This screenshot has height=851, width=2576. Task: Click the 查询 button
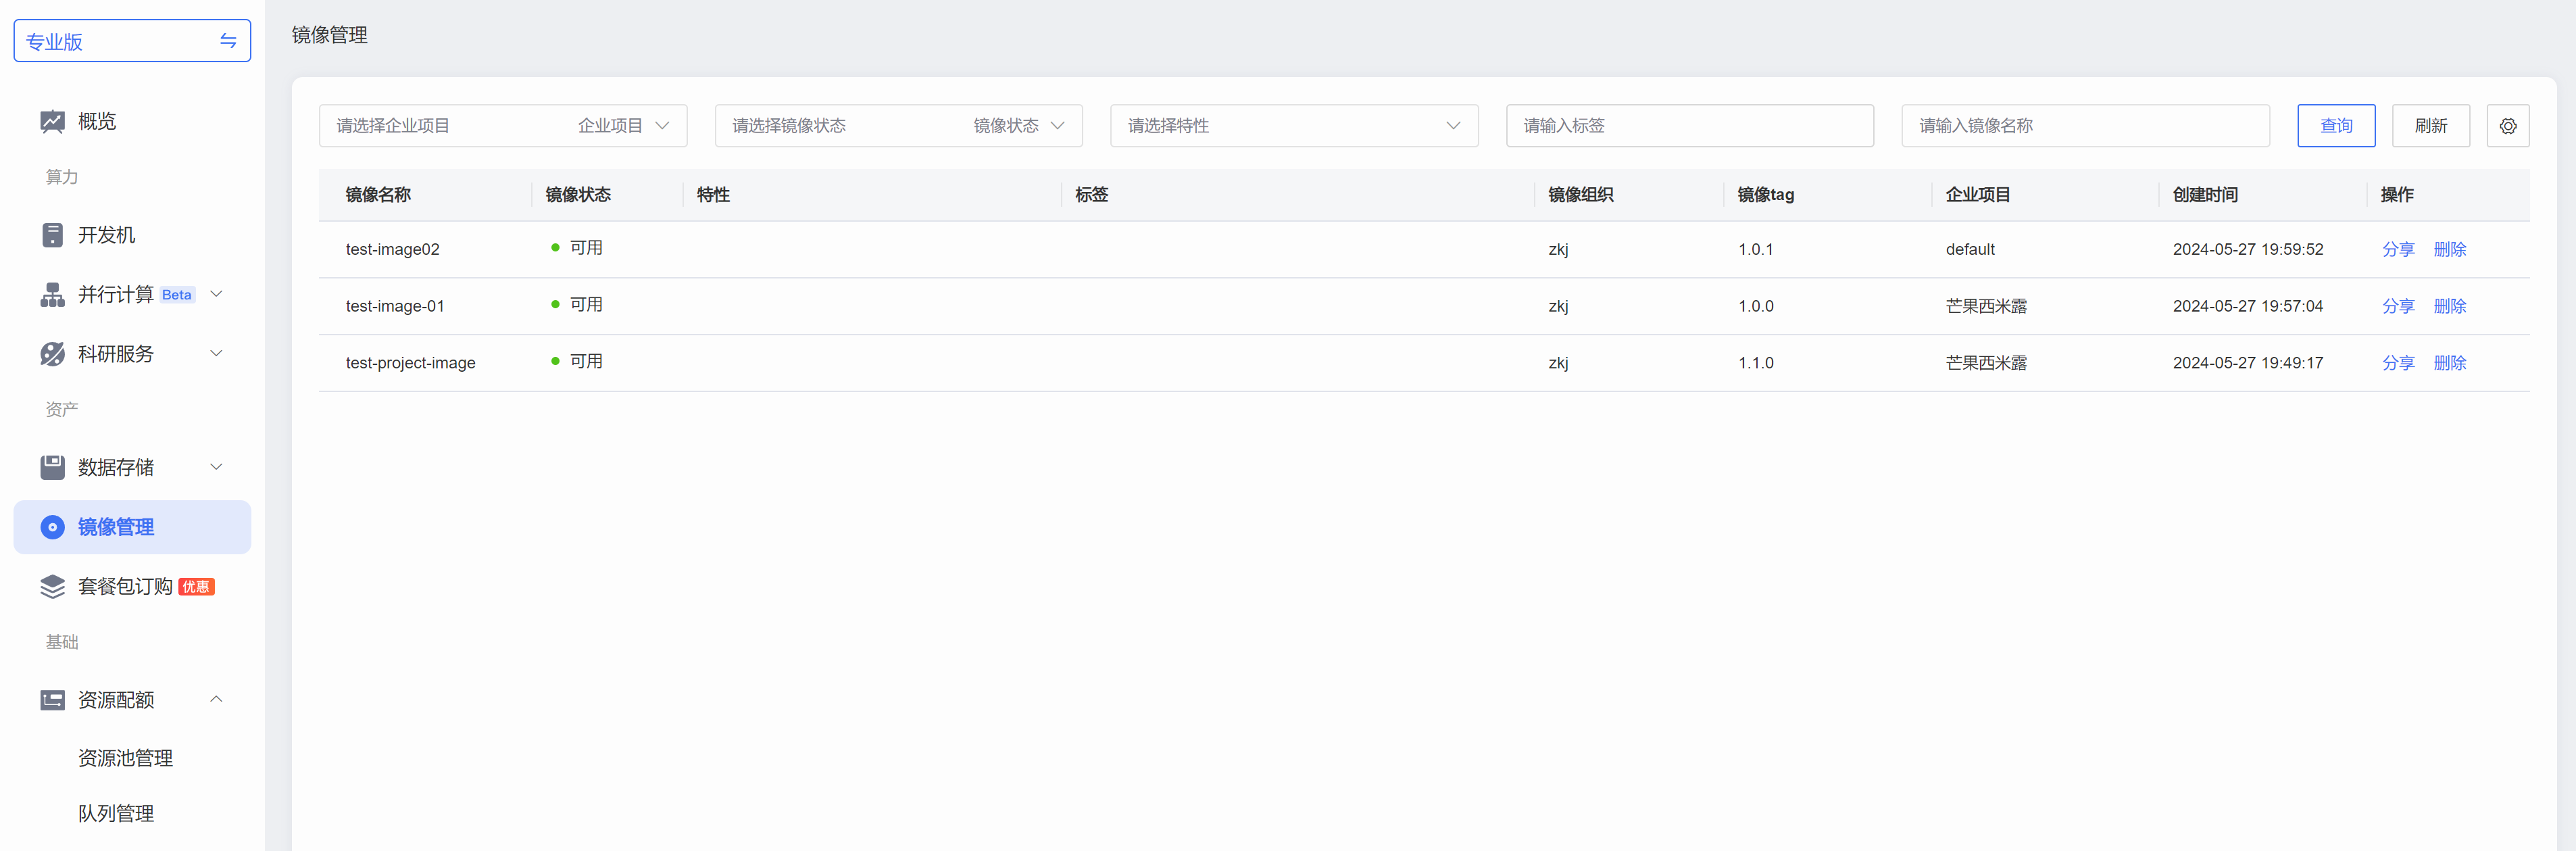coord(2336,126)
